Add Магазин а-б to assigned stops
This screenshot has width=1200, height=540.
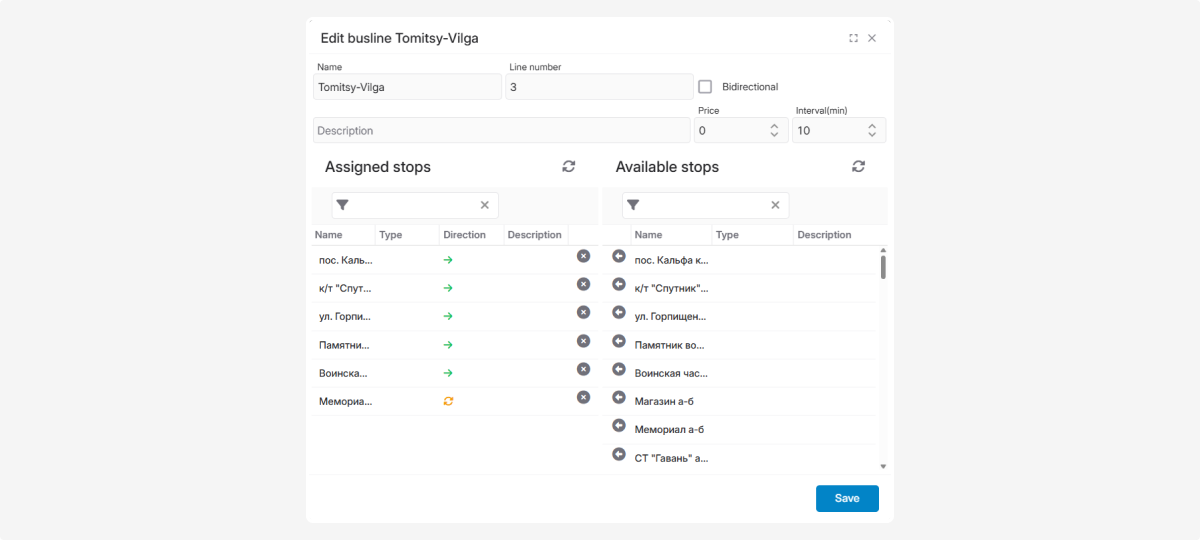point(618,398)
